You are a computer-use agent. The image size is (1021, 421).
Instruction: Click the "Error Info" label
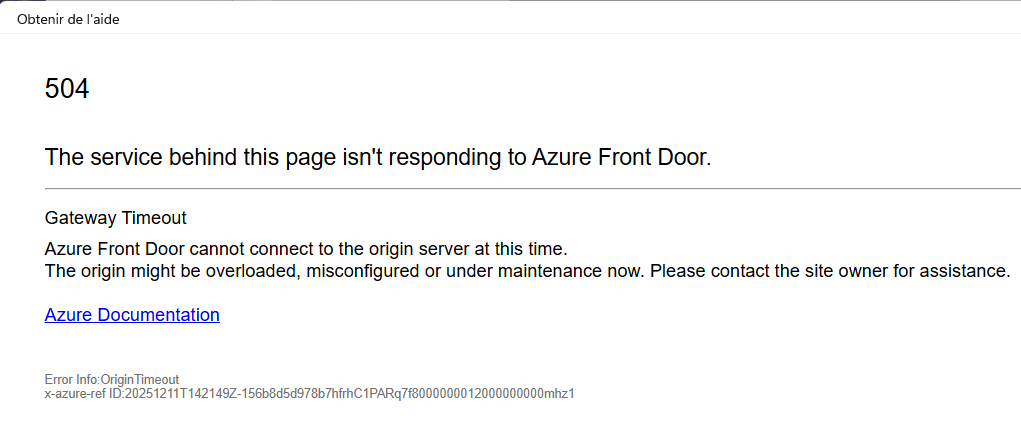pyautogui.click(x=70, y=380)
